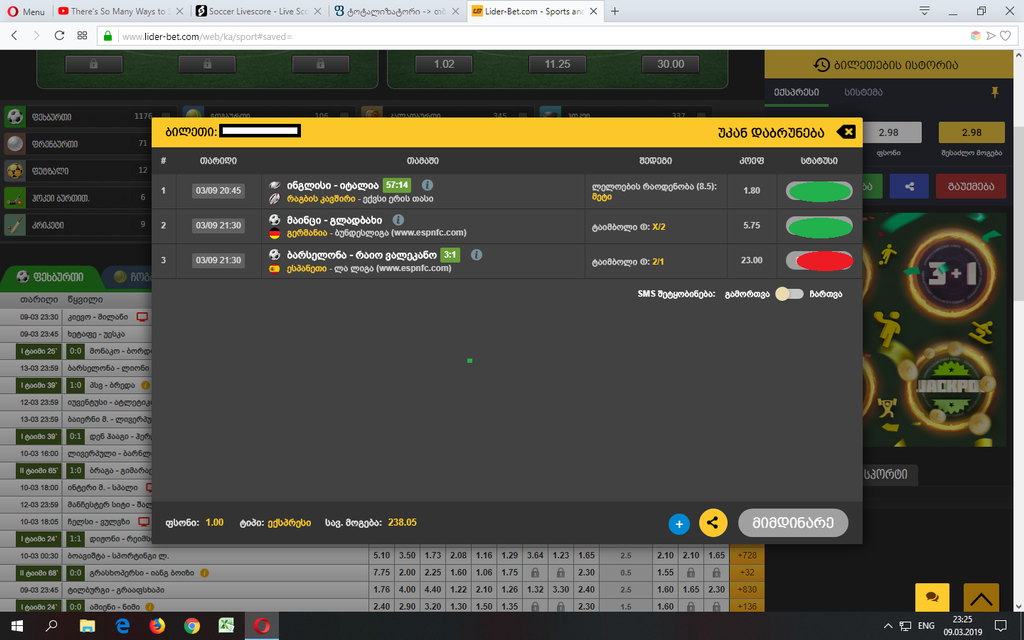1024x640 pixels.
Task: Open the Windows Start menu
Action: pos(17,626)
